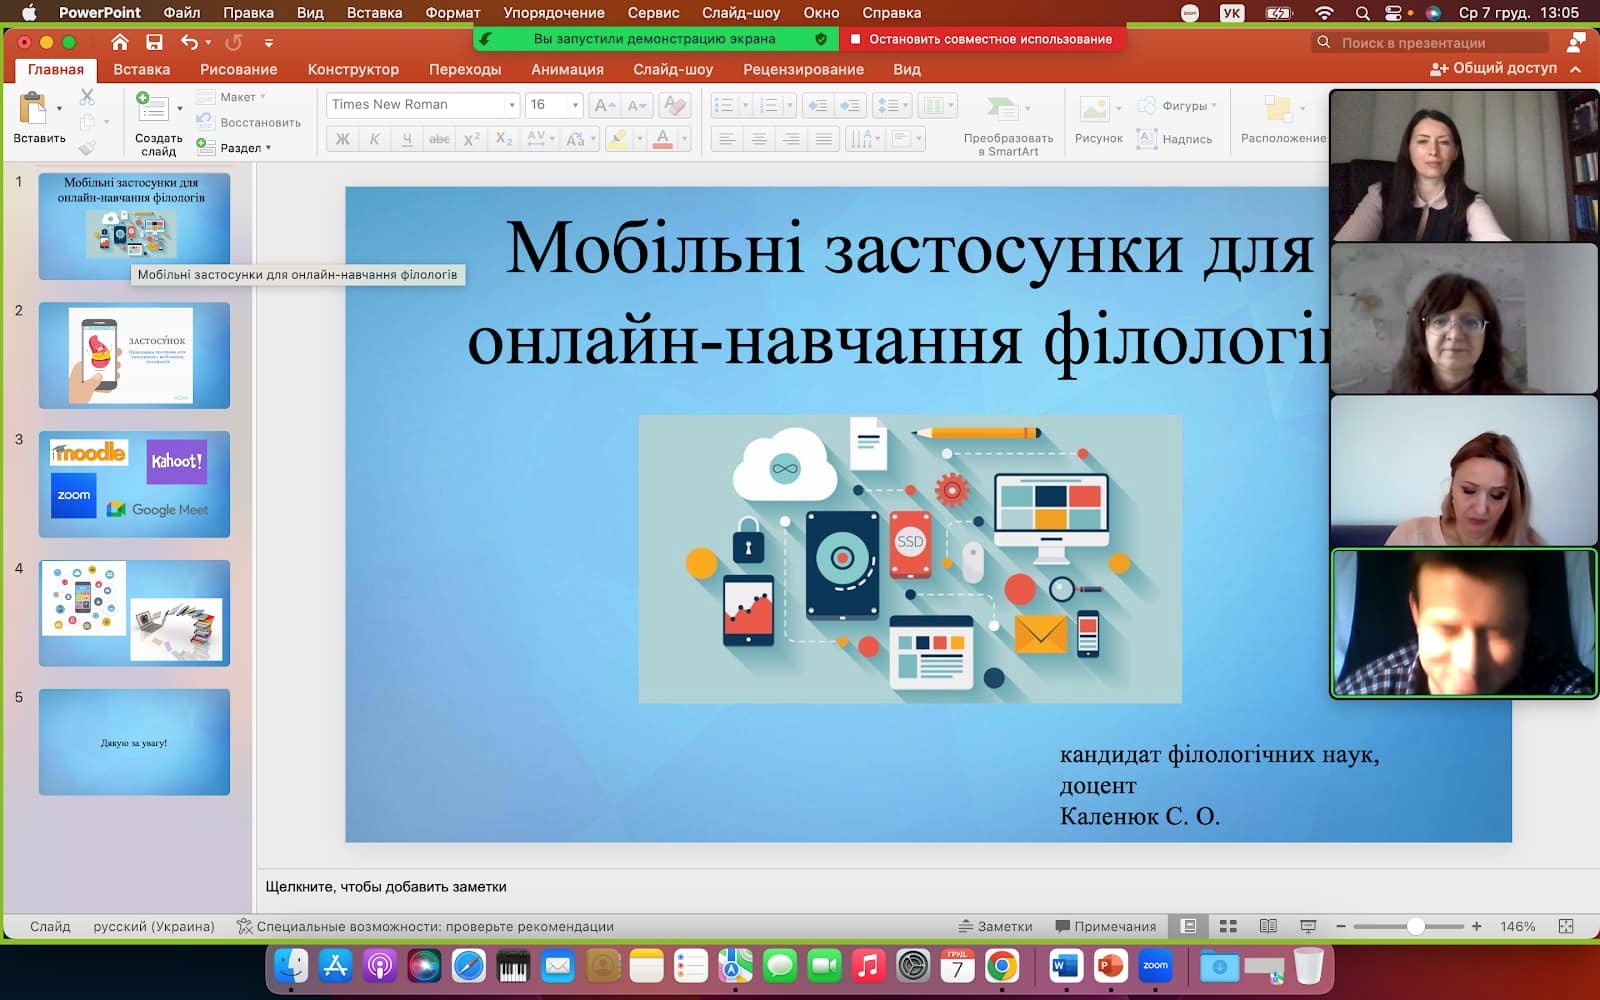The height and width of the screenshot is (1000, 1600).
Task: Toggle bold formatting (Ж)
Action: point(342,139)
